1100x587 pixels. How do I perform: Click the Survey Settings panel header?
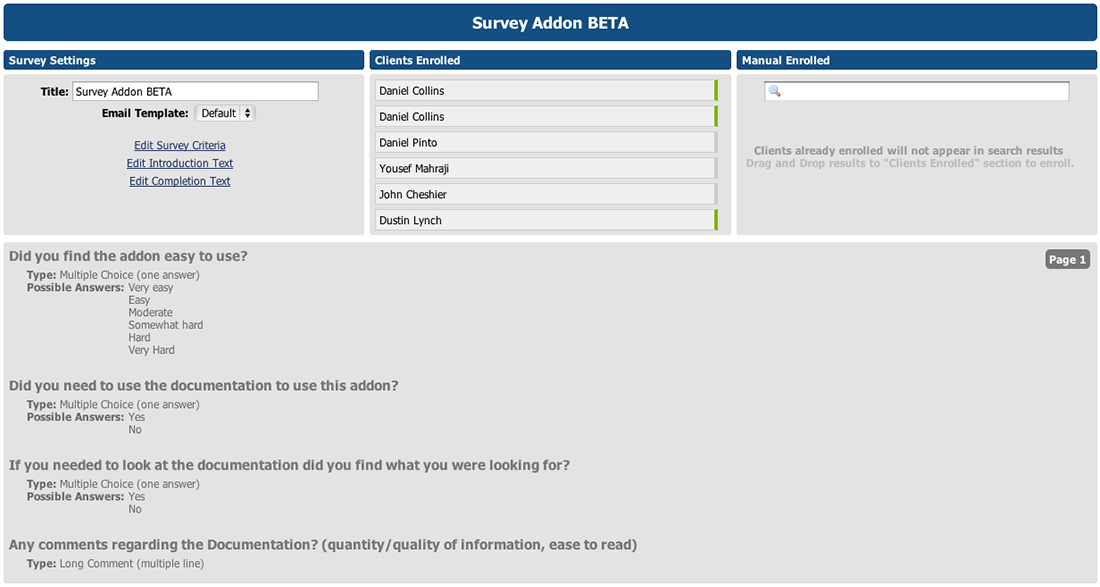(184, 61)
